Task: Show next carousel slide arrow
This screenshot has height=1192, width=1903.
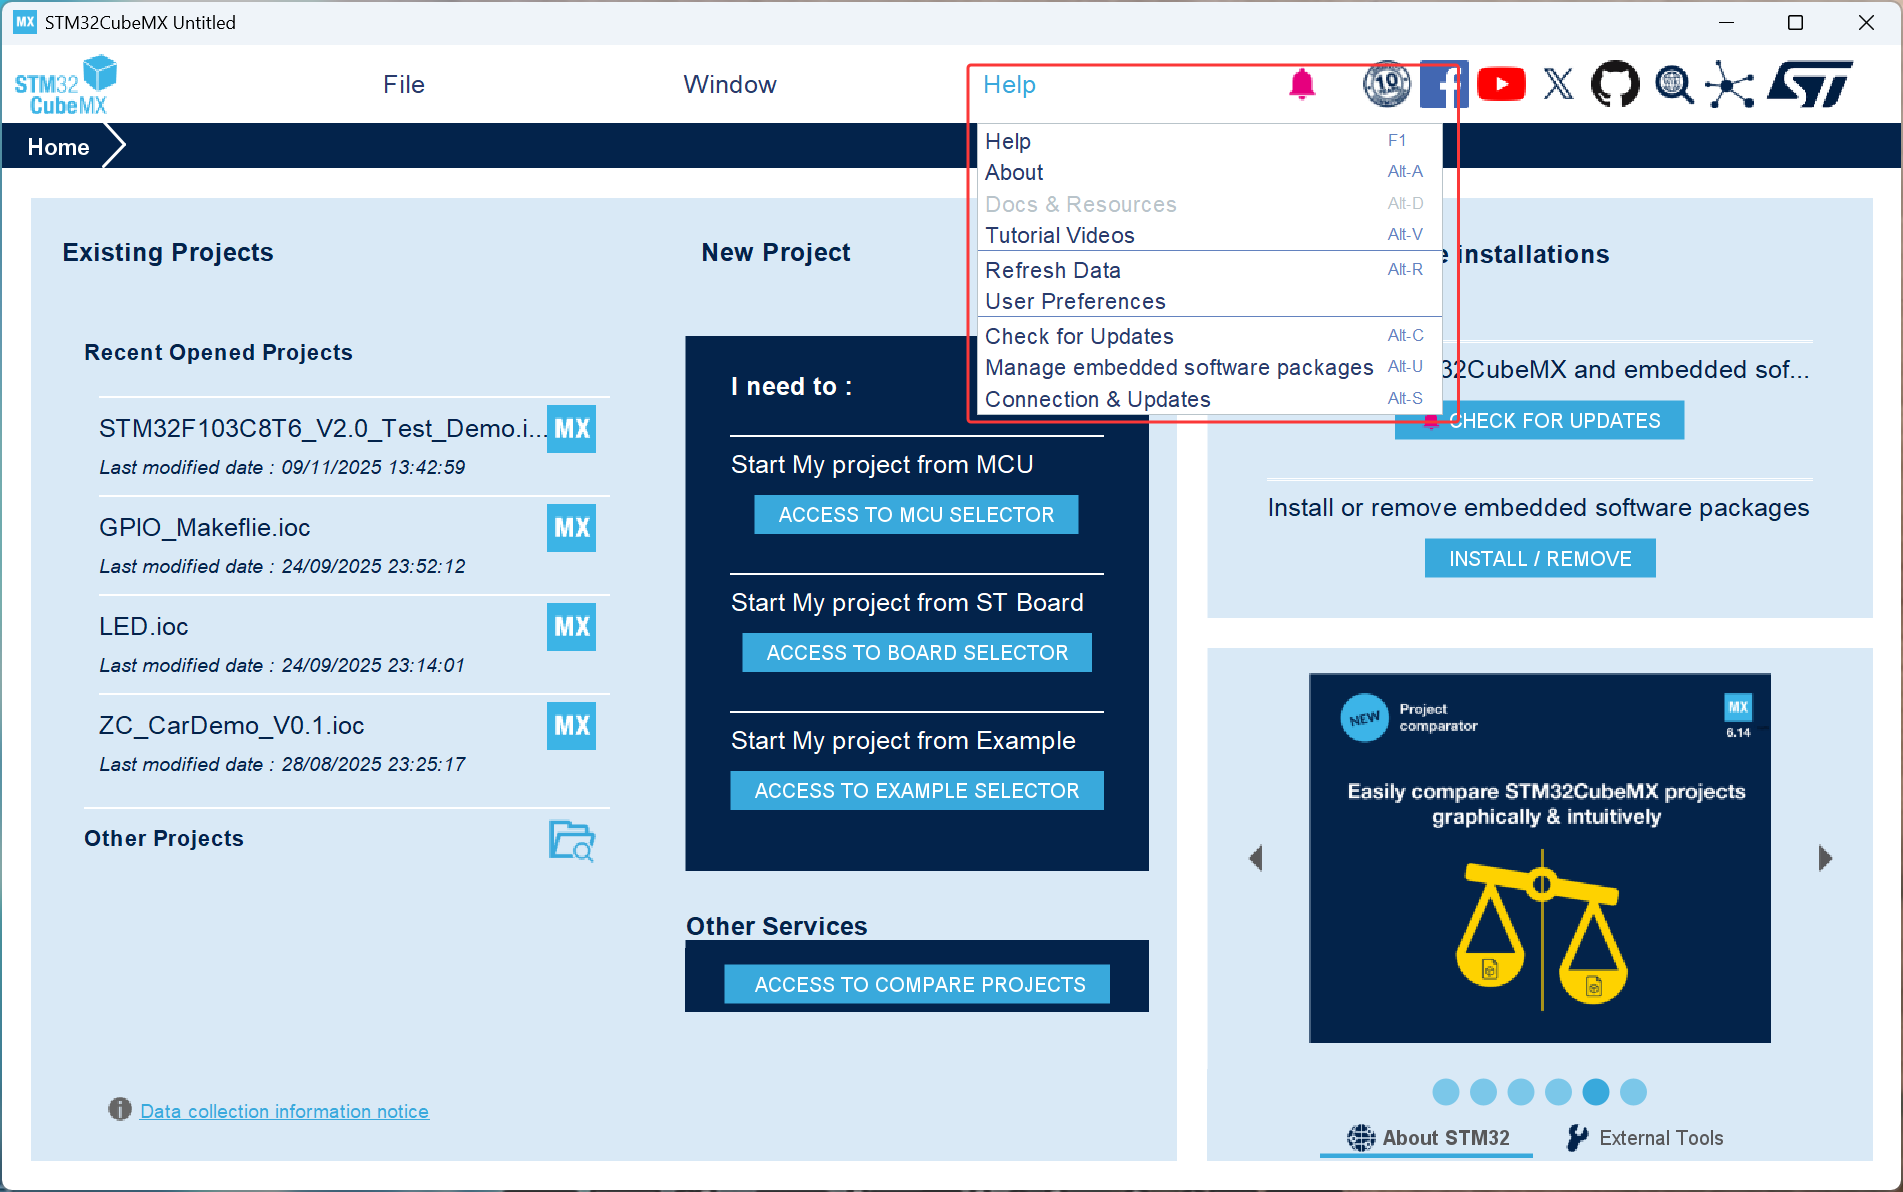Action: tap(1824, 858)
